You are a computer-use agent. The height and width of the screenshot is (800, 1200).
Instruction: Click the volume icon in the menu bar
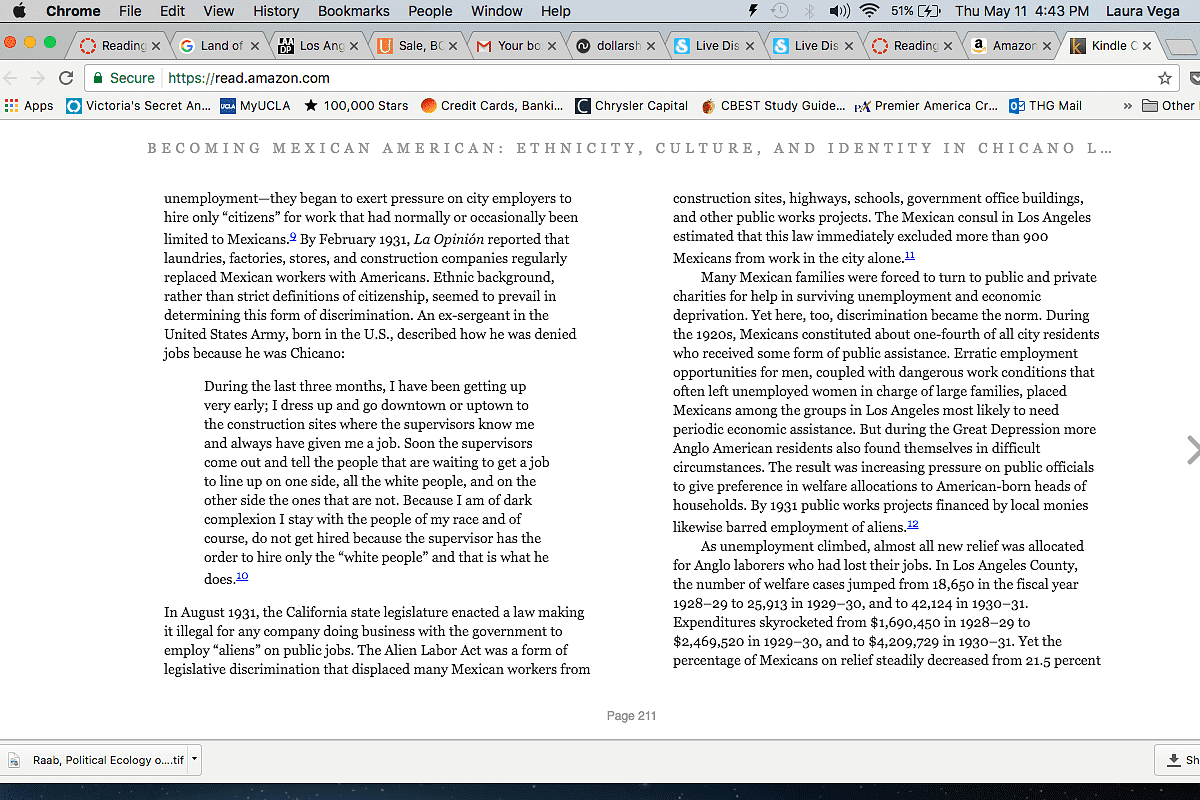(x=838, y=11)
